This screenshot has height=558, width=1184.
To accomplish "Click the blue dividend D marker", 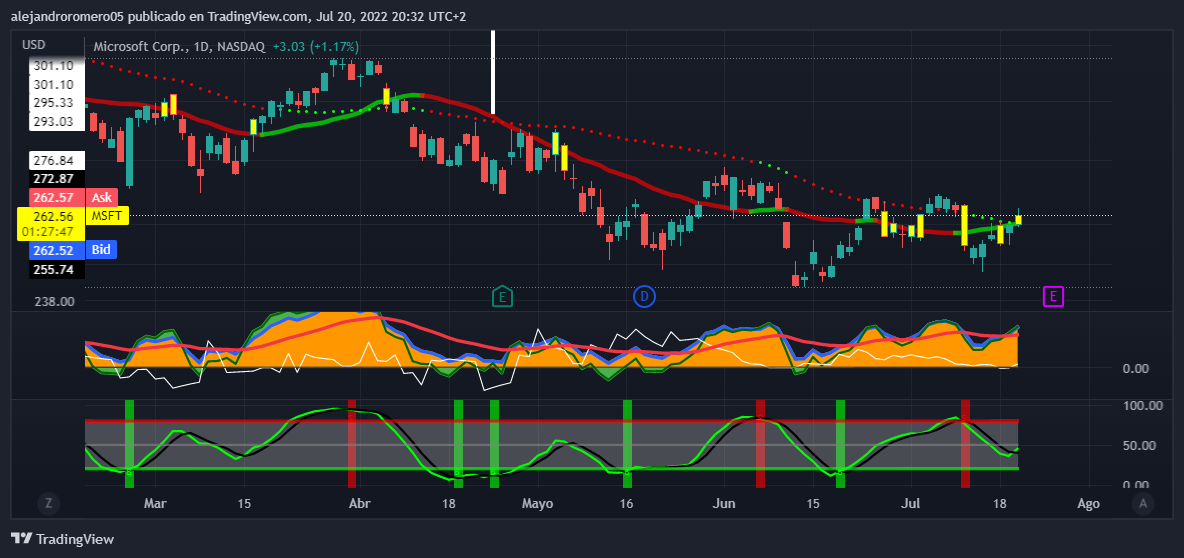I will 644,297.
